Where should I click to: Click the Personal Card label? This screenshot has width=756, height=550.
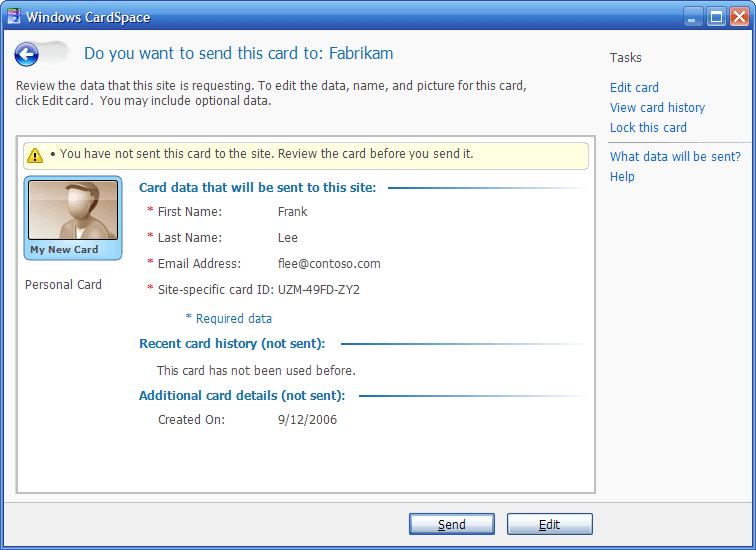(63, 285)
